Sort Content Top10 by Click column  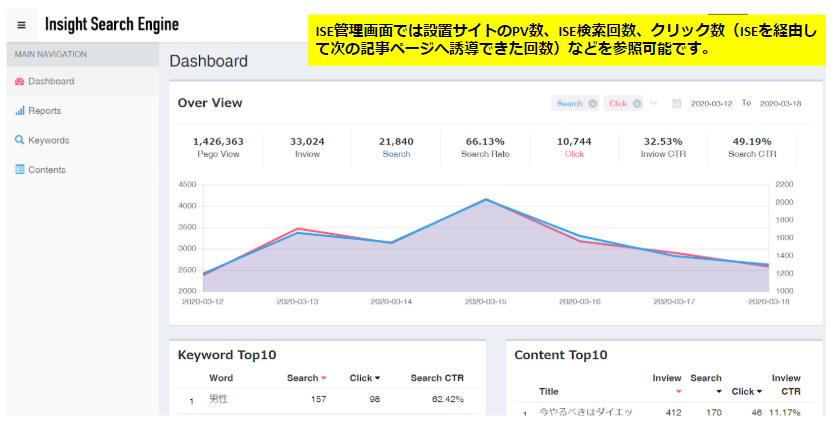coord(747,392)
